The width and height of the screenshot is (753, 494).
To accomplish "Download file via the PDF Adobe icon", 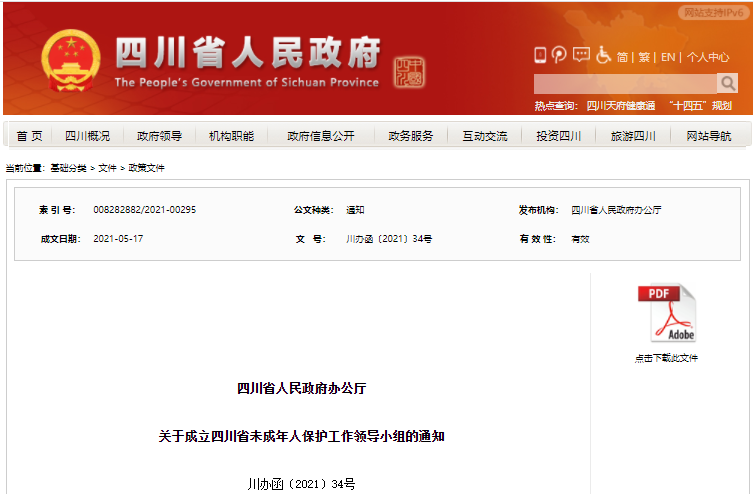I will click(x=666, y=314).
